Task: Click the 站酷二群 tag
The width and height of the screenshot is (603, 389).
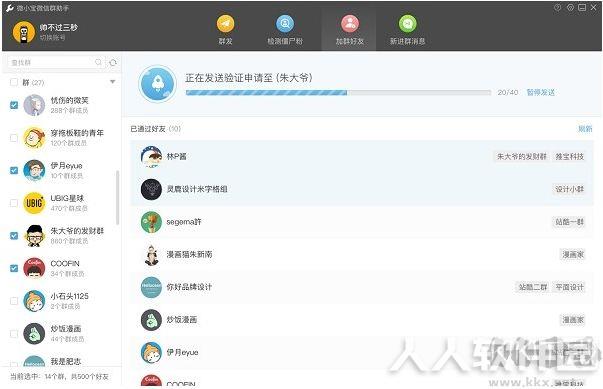Action: point(533,287)
